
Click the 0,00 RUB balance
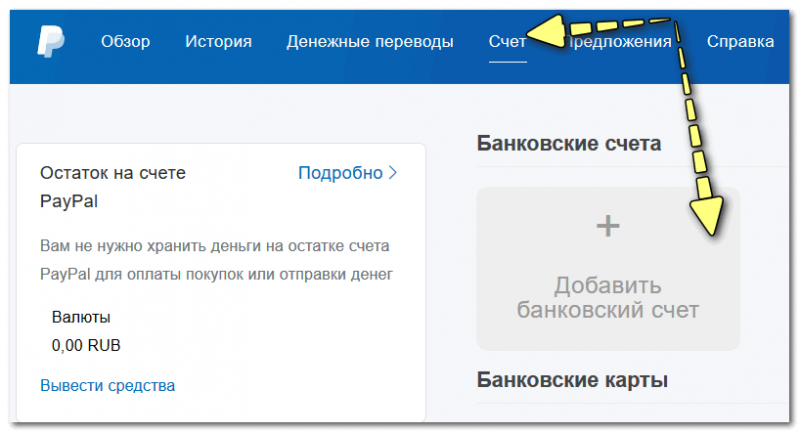click(86, 346)
